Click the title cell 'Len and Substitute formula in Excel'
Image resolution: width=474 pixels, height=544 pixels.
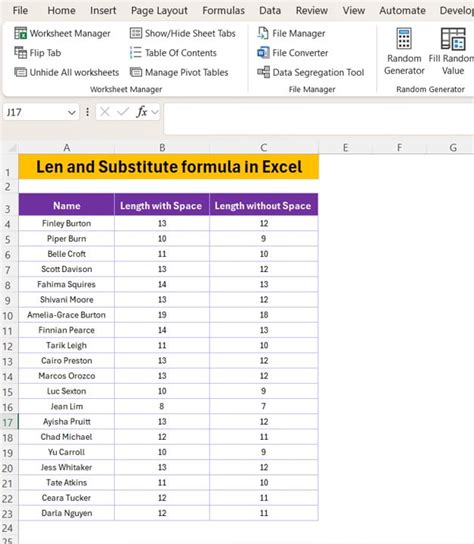pos(169,167)
